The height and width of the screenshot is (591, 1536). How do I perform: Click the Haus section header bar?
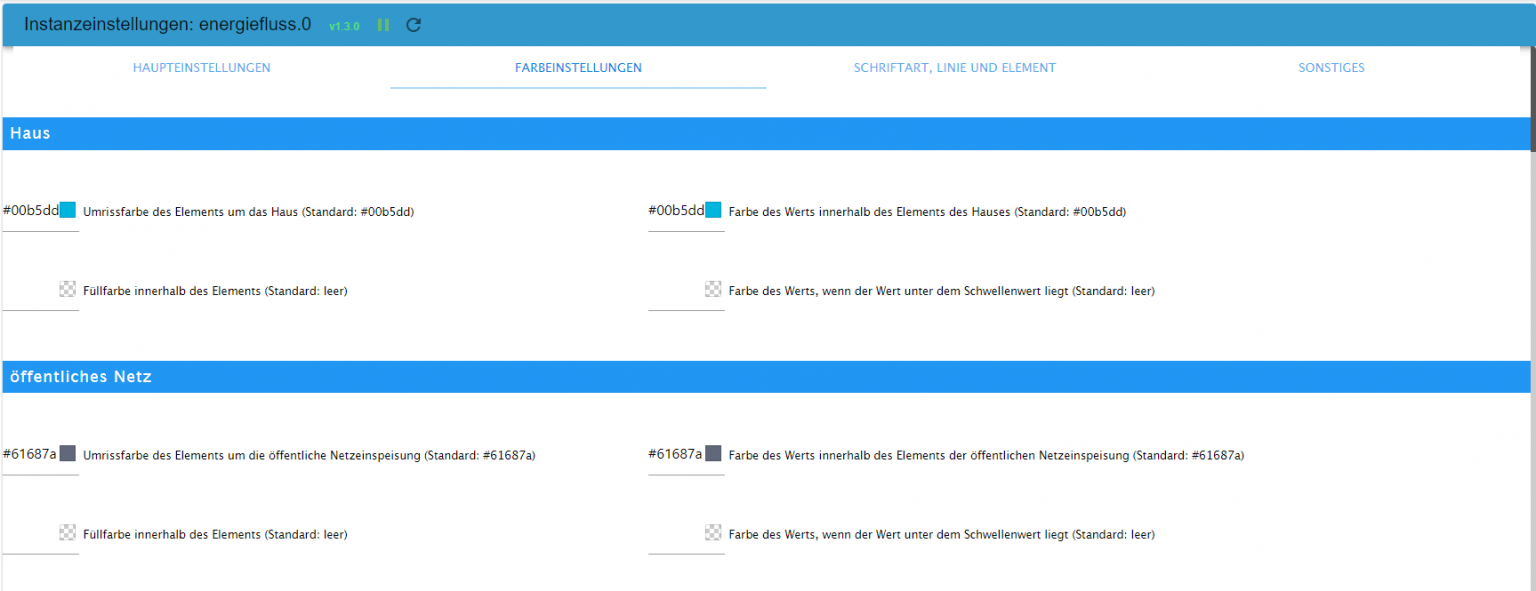click(400, 133)
